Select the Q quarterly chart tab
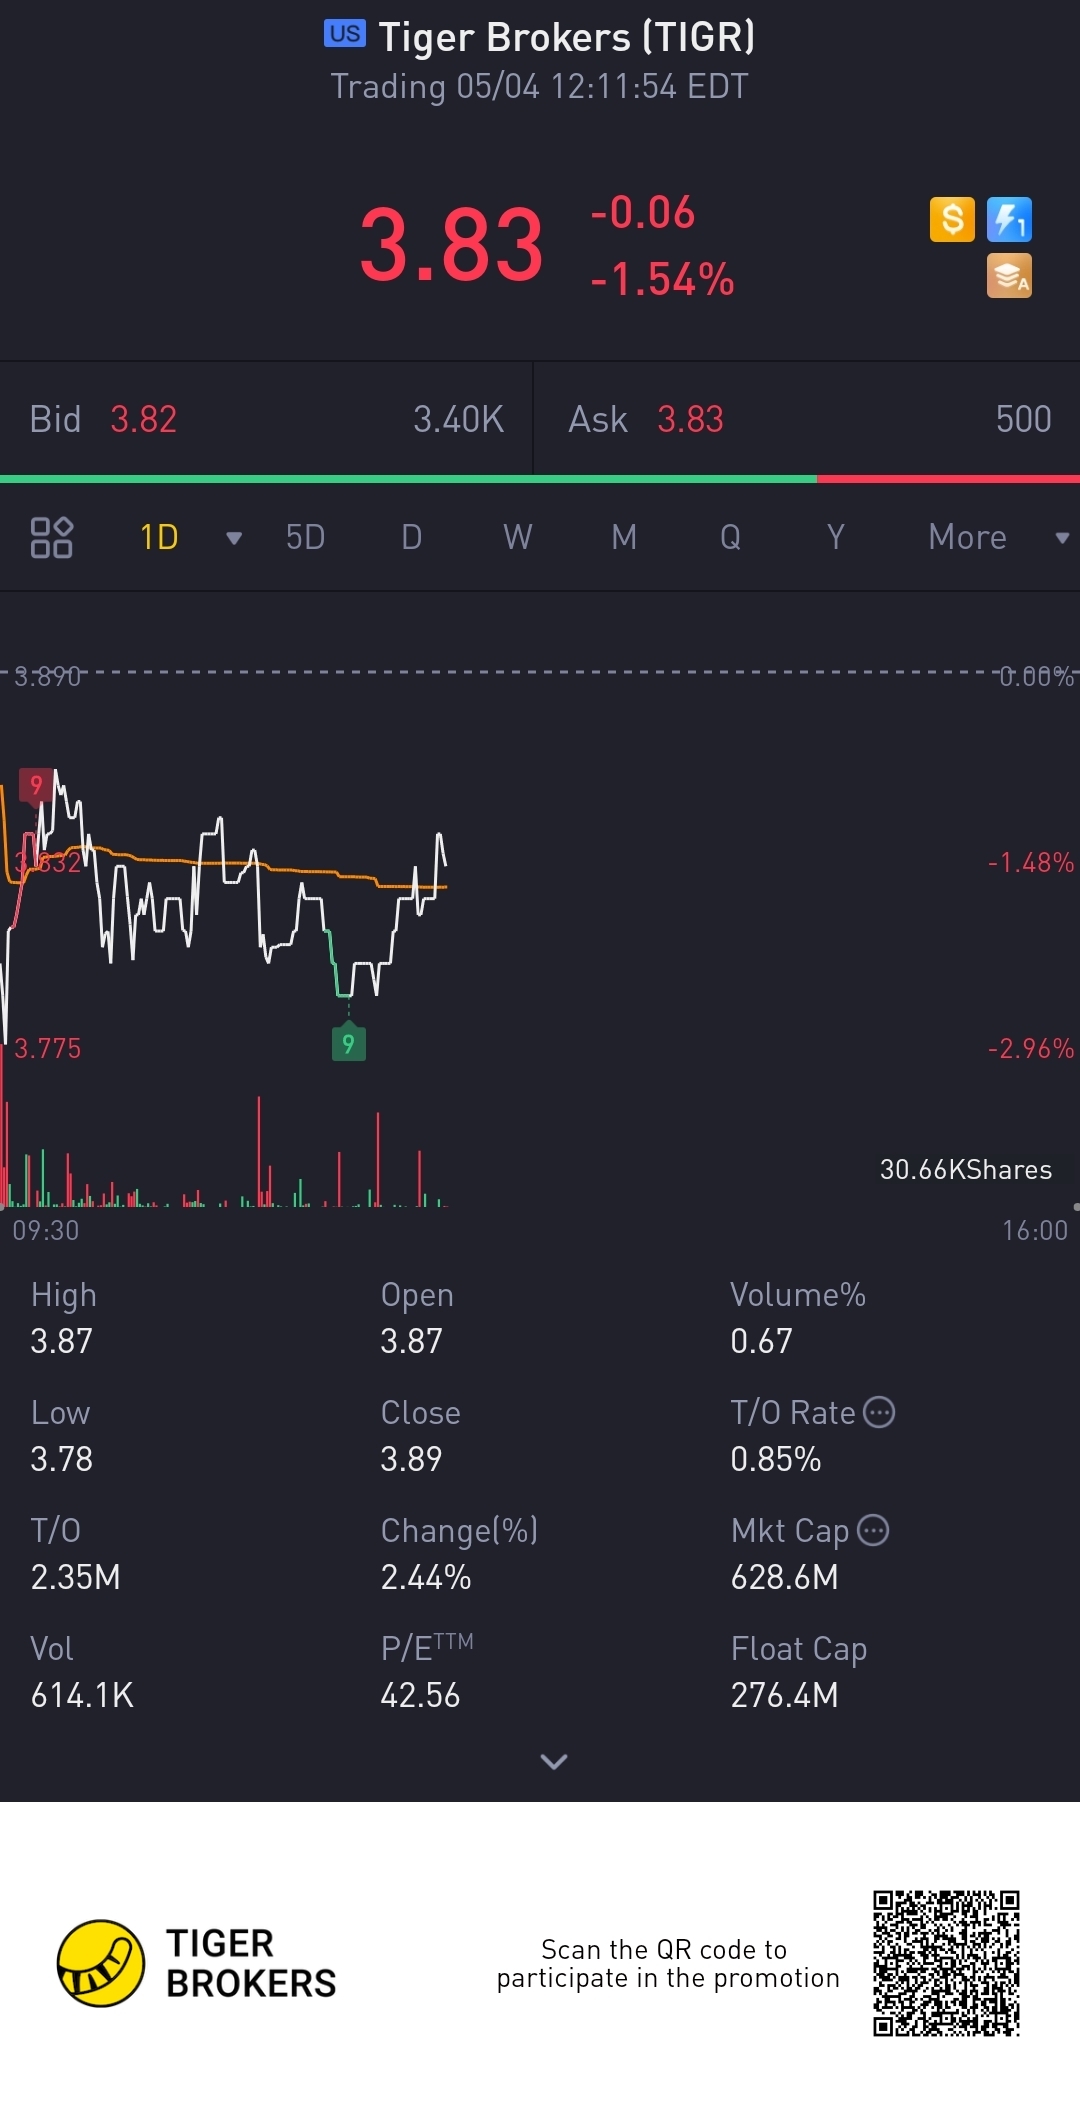Image resolution: width=1080 pixels, height=2125 pixels. 730,537
